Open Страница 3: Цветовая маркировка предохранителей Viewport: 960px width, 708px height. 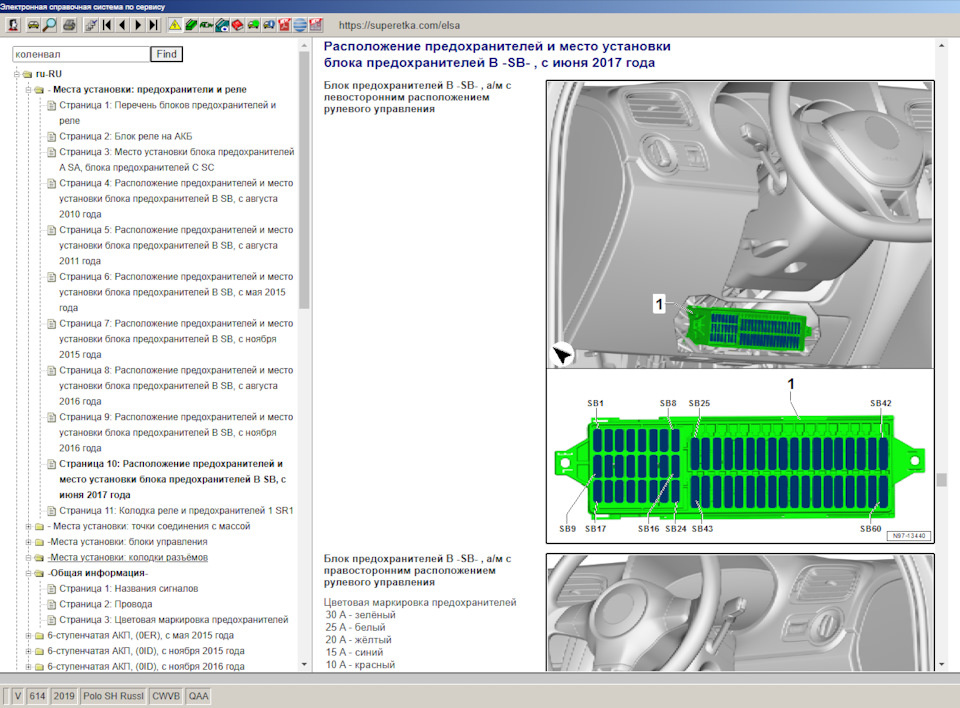(x=173, y=620)
